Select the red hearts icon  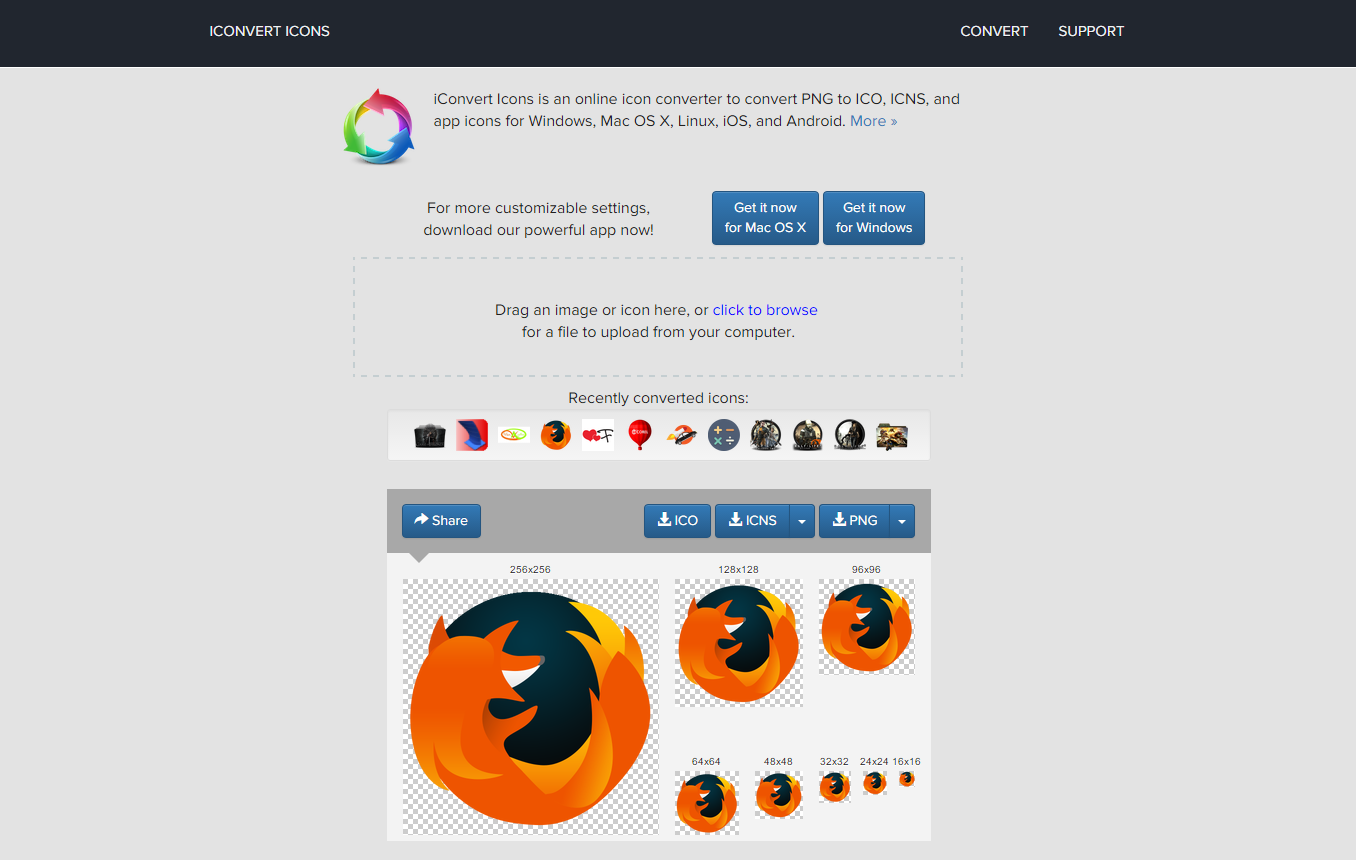coord(597,435)
